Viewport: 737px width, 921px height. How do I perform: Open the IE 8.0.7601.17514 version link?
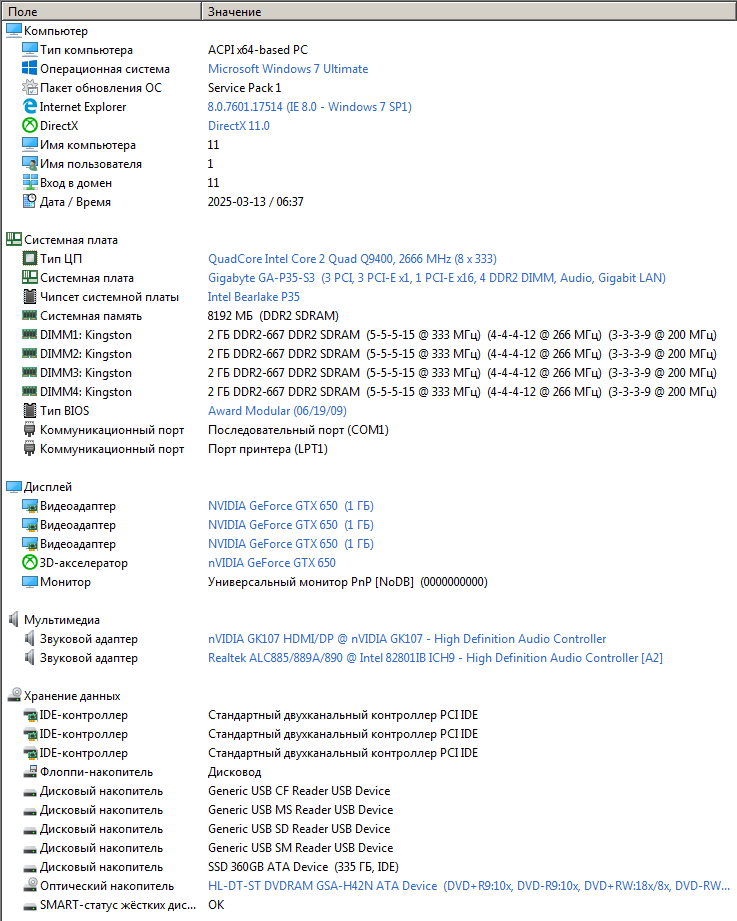309,106
